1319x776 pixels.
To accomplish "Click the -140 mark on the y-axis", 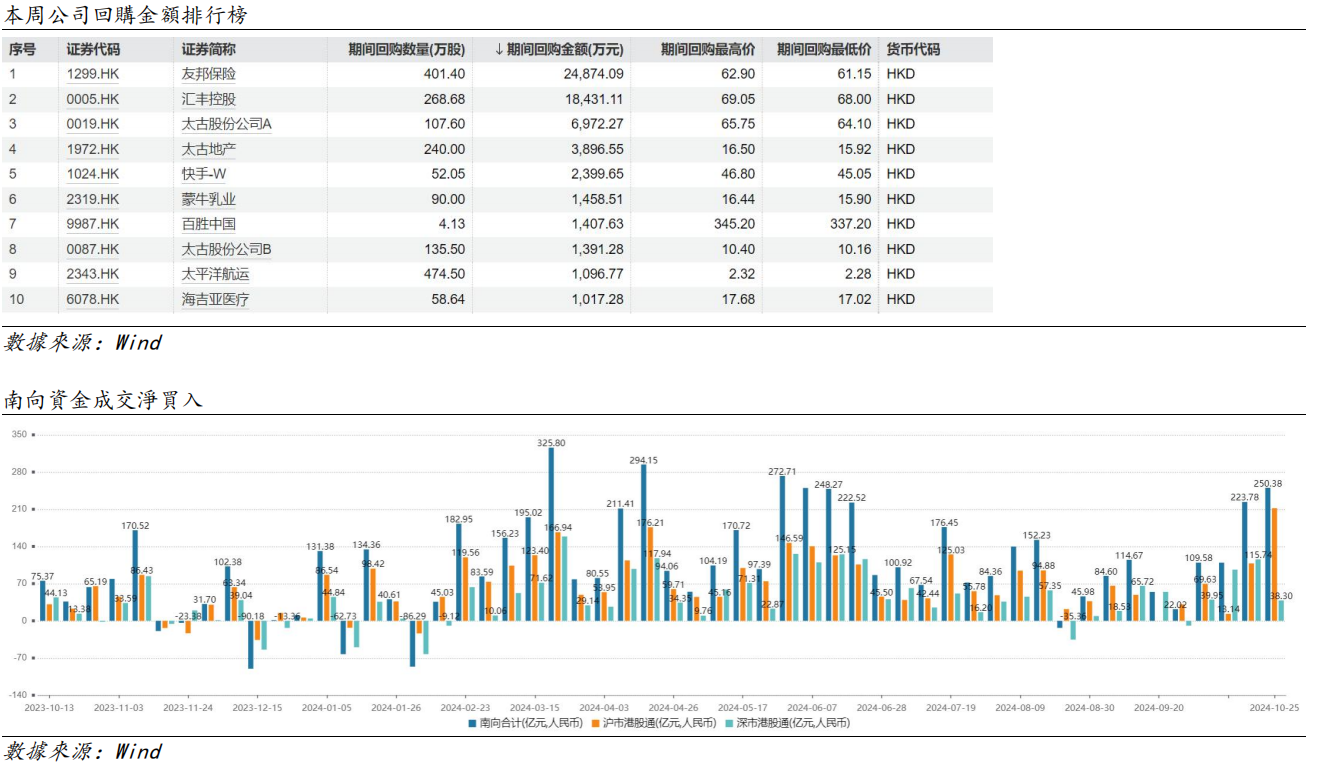I will click(x=17, y=694).
